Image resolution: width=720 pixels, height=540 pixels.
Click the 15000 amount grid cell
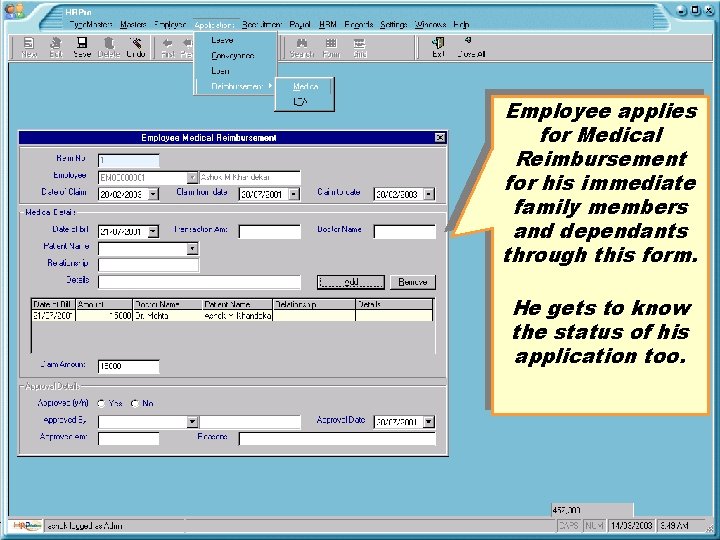click(104, 315)
